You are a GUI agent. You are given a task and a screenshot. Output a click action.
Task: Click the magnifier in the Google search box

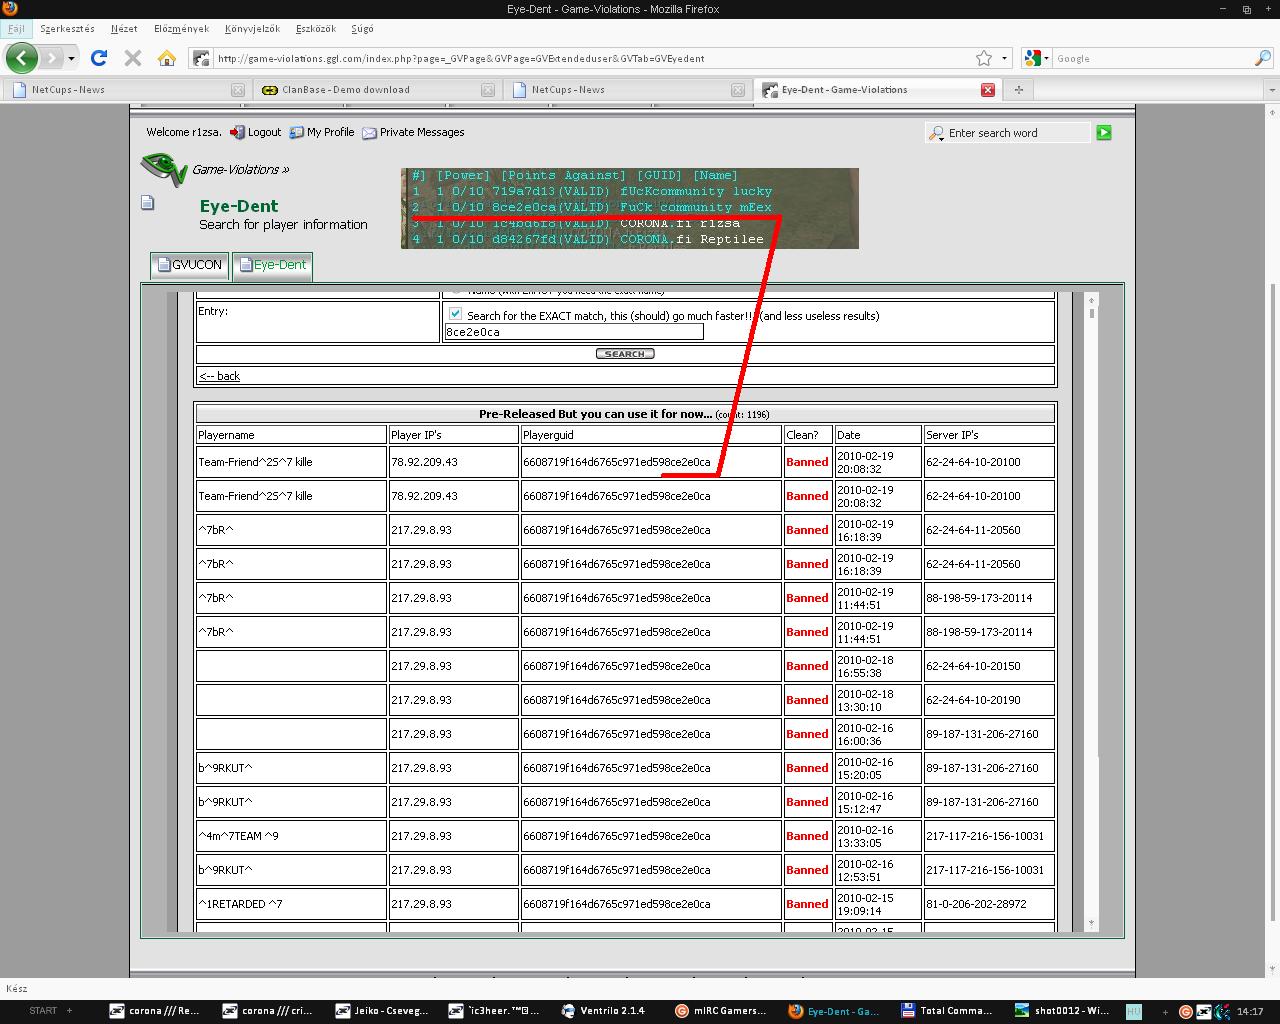point(1262,58)
